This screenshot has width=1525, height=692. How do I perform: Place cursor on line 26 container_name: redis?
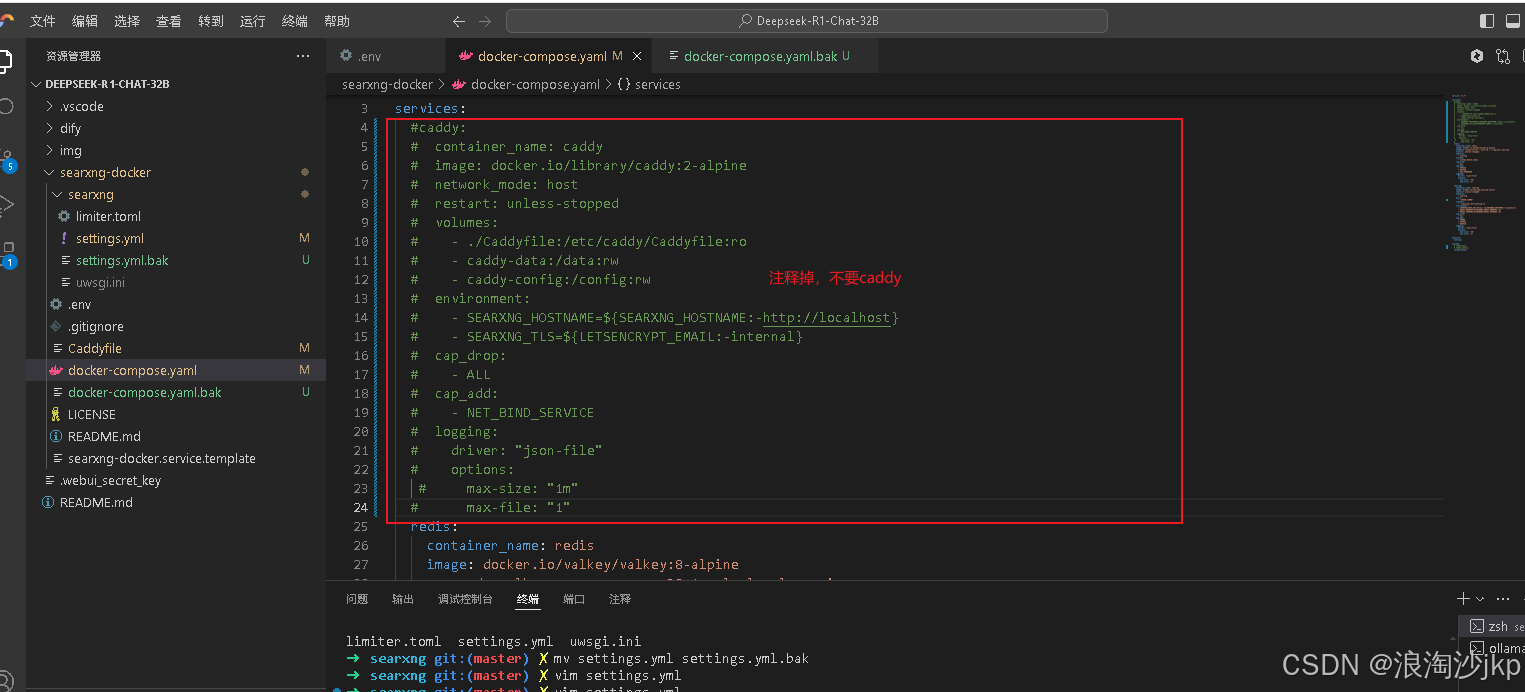510,546
